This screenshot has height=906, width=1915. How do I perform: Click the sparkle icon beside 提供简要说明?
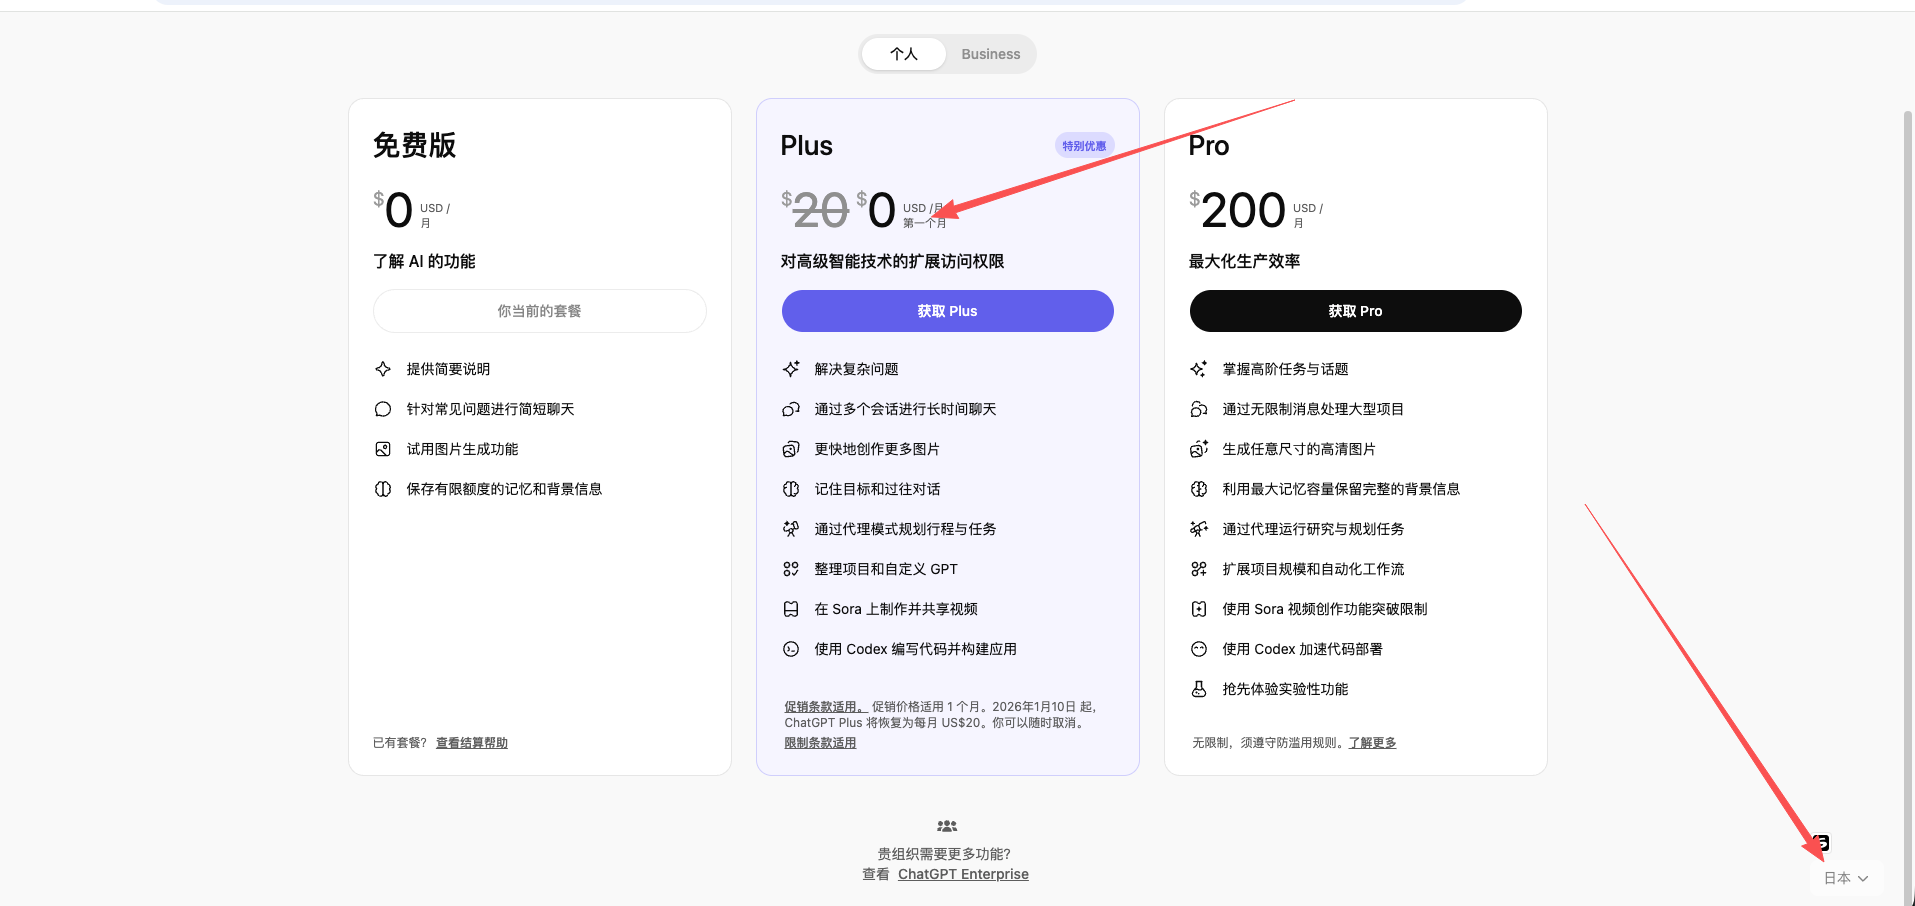[383, 368]
